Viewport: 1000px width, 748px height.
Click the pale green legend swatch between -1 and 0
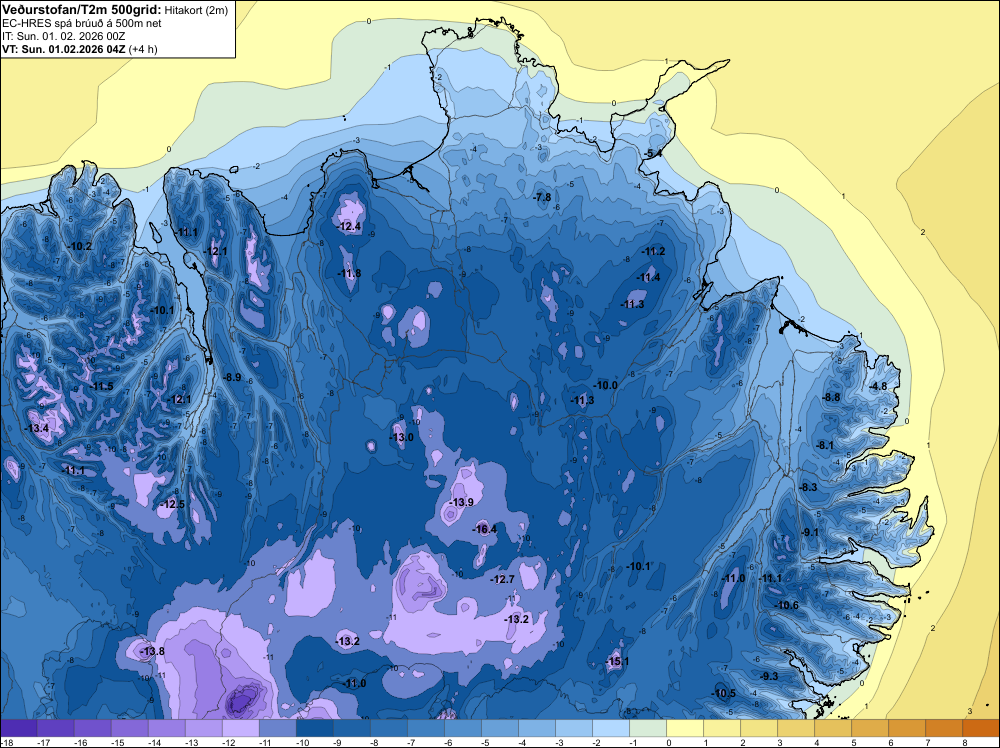pyautogui.click(x=648, y=728)
